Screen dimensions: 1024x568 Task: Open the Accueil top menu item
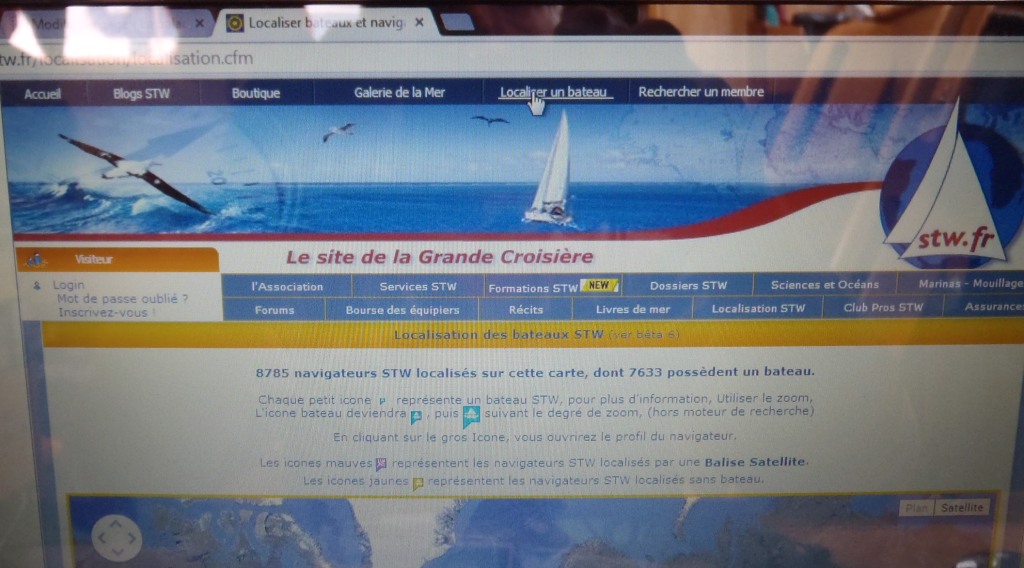[42, 94]
